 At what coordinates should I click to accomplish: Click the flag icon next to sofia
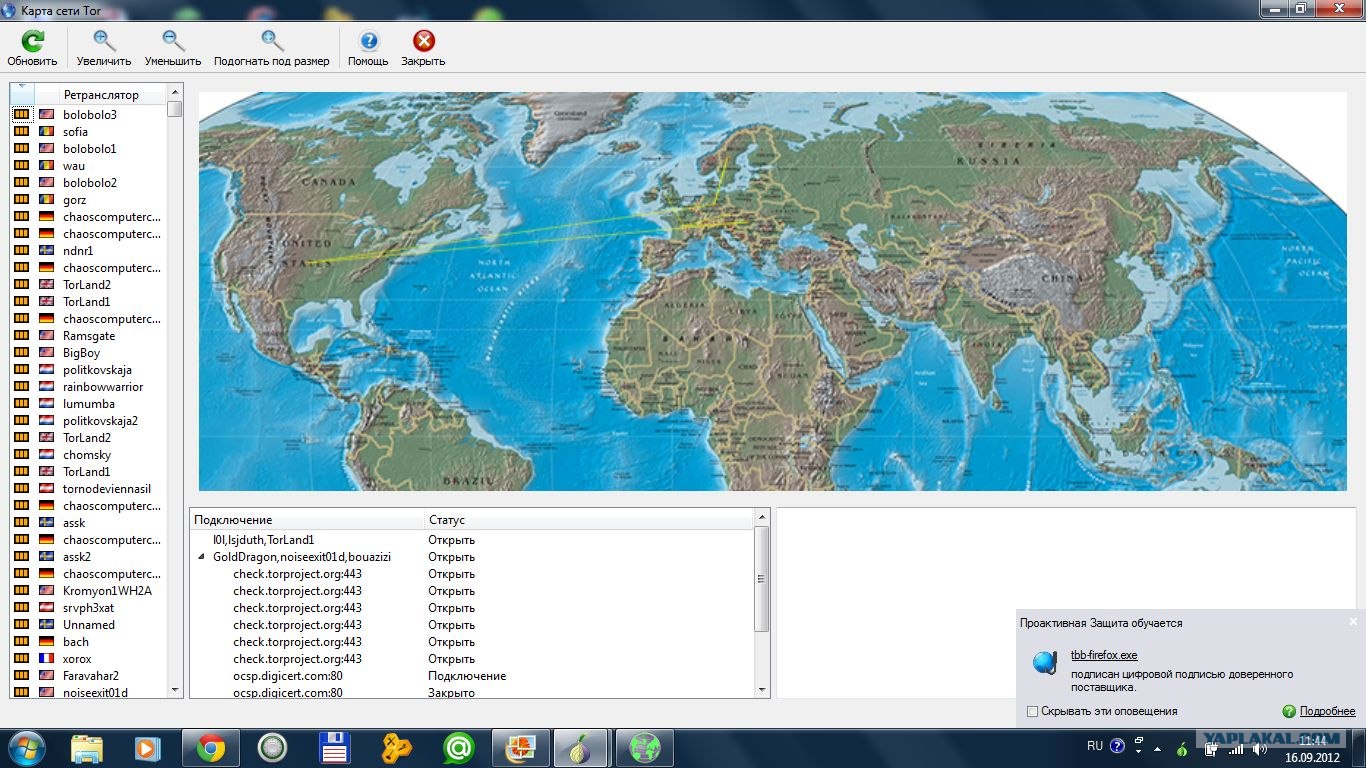[47, 132]
